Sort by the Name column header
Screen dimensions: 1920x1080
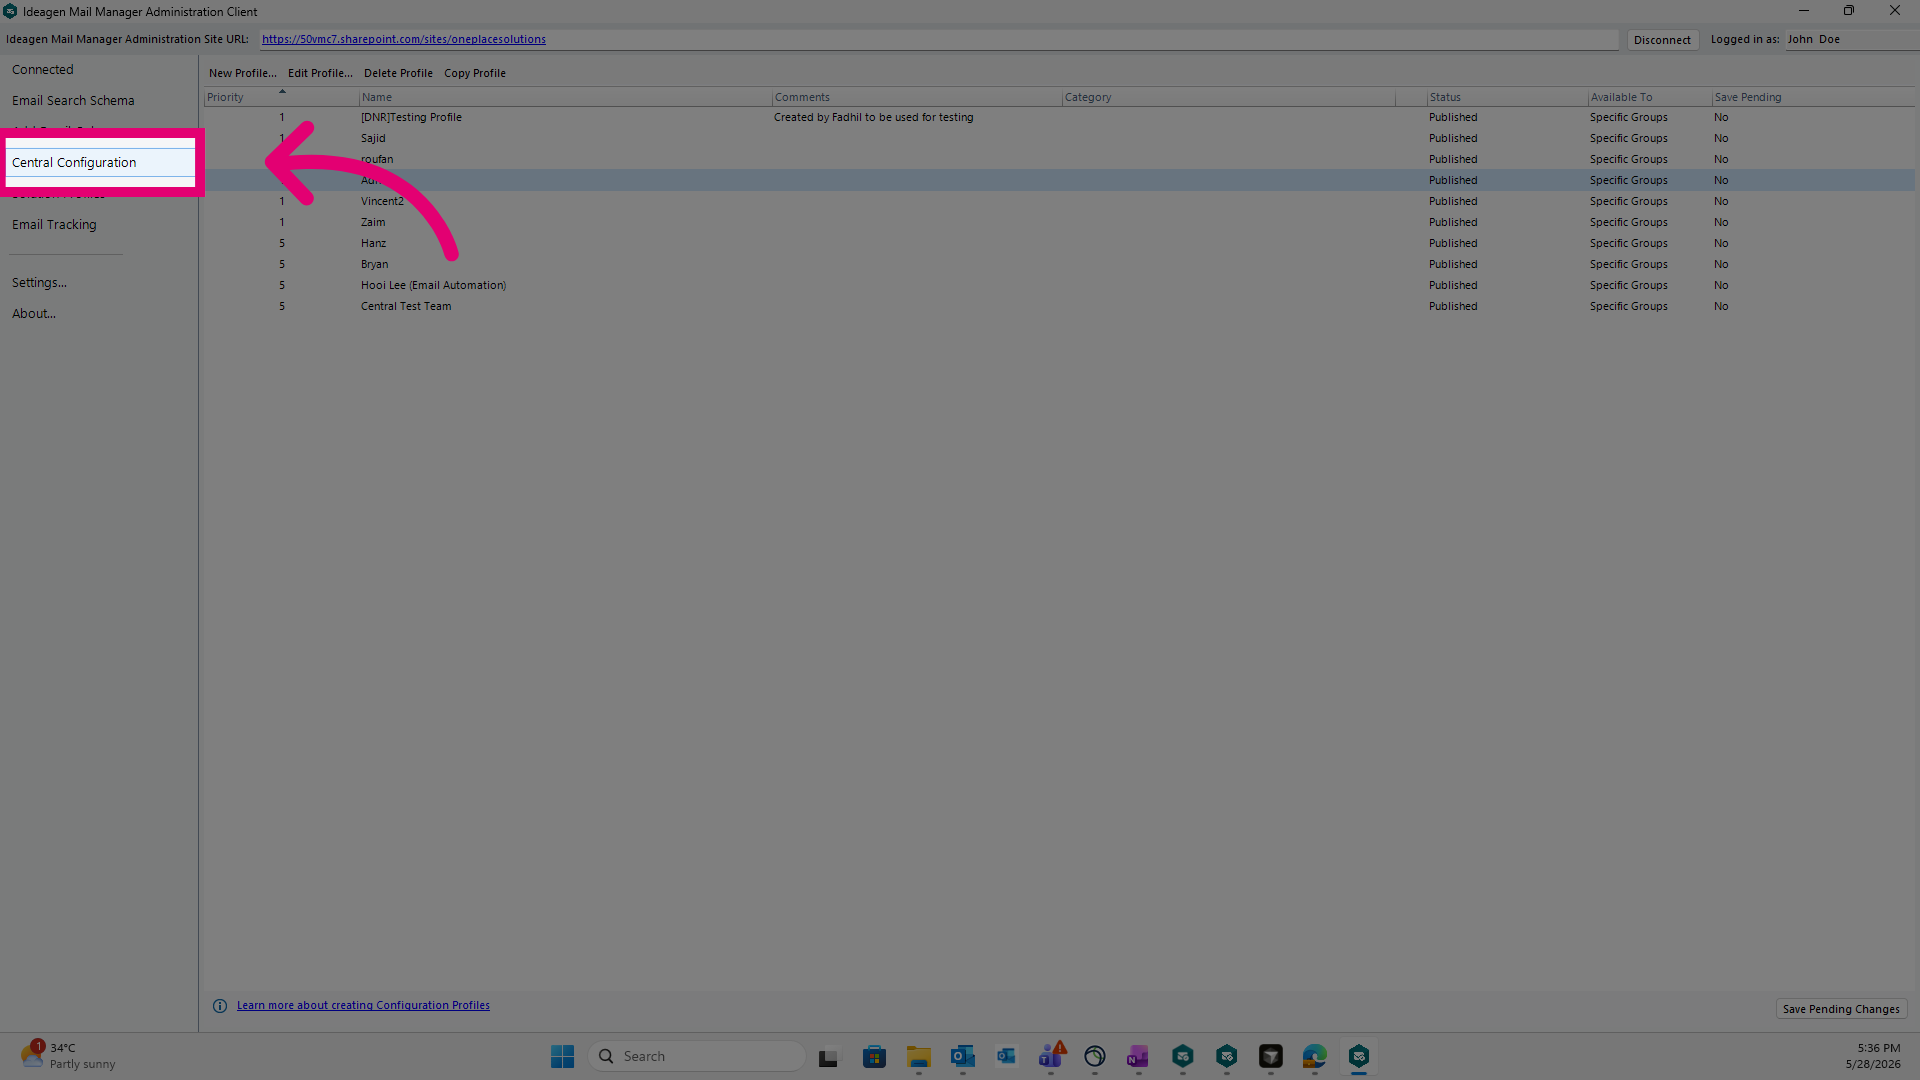(x=565, y=97)
